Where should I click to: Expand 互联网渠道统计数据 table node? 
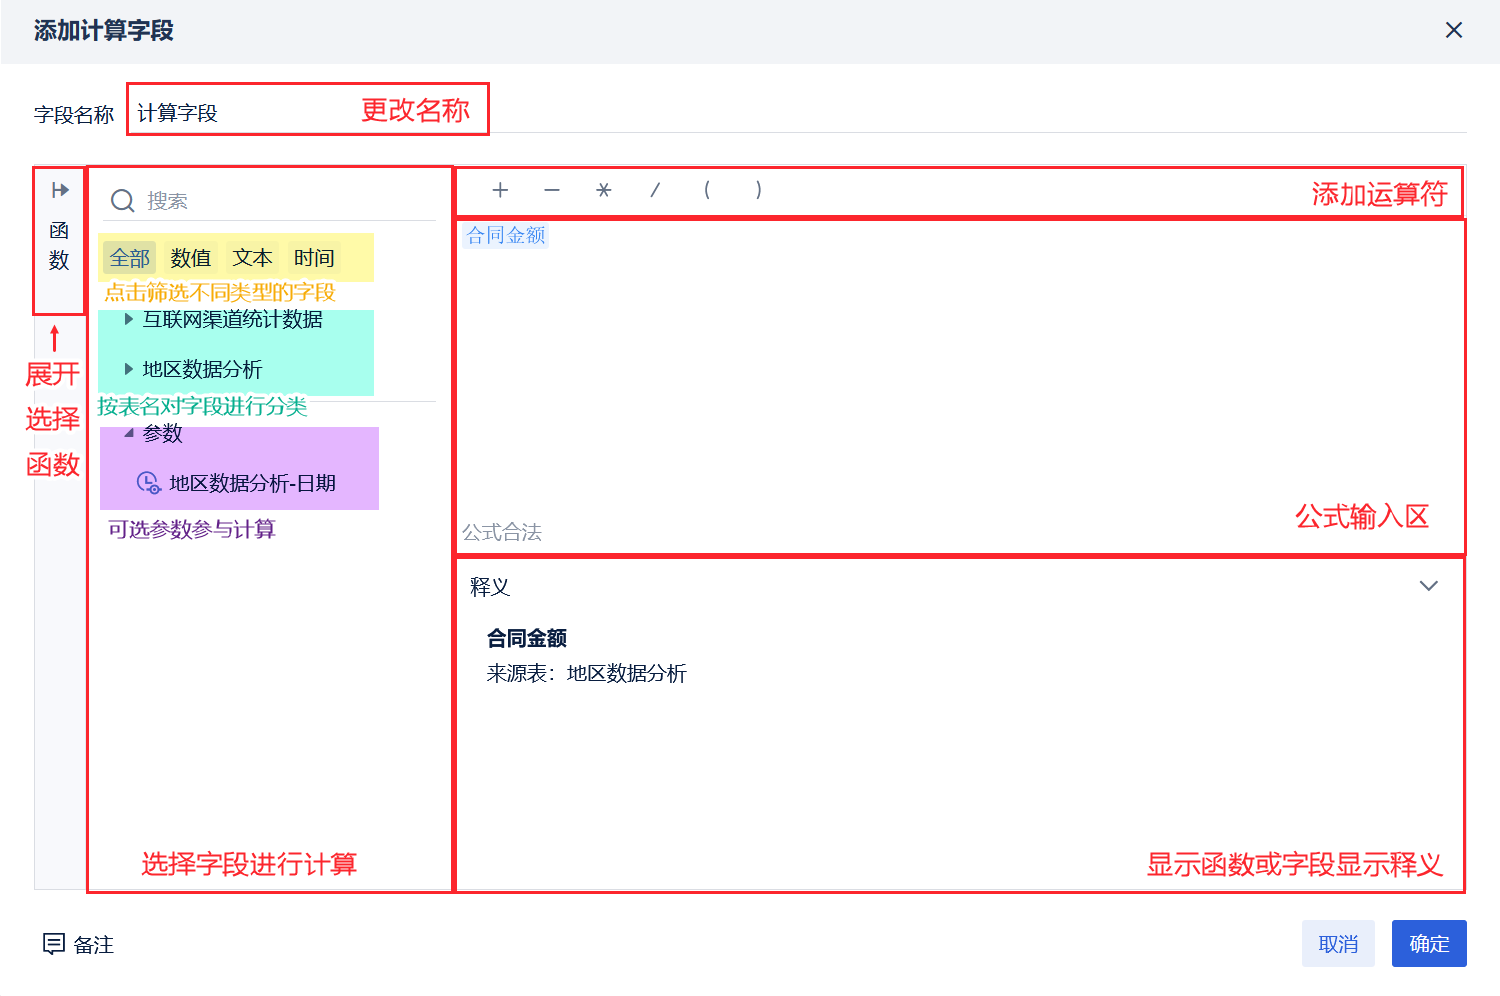click(x=128, y=319)
